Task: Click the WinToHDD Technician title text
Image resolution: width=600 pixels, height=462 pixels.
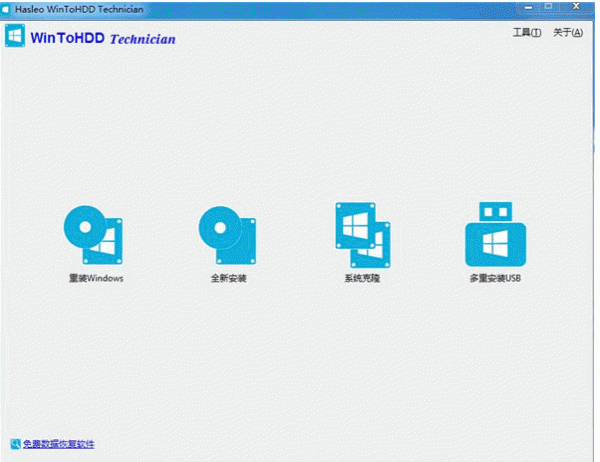Action: [103, 38]
